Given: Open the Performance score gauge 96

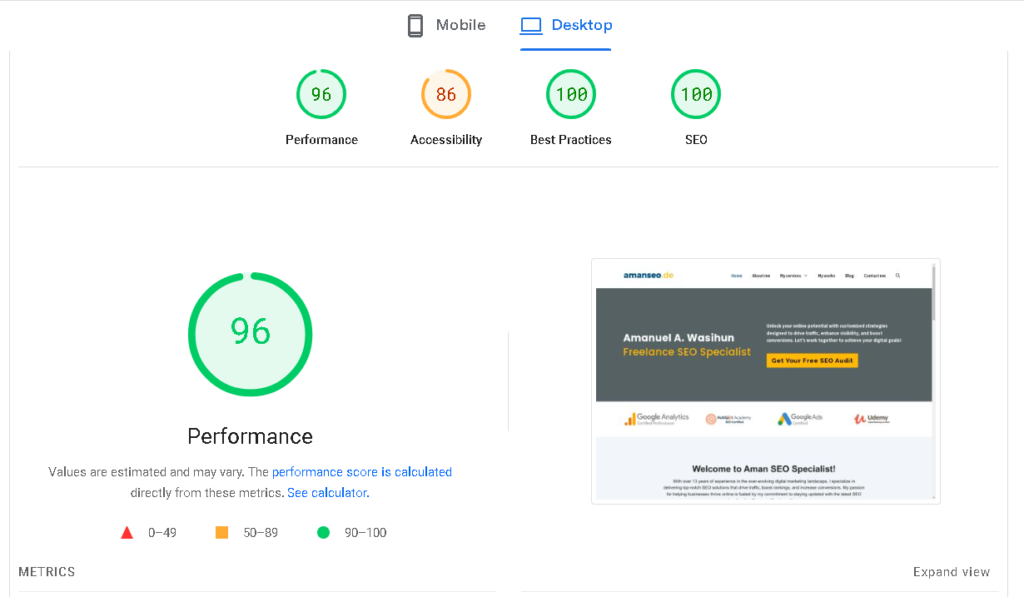Looking at the screenshot, I should (x=321, y=94).
